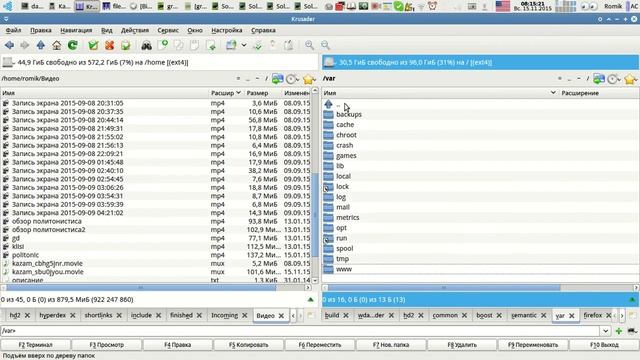Select the spool folder
Screen dimensions: 640x360
344,249
